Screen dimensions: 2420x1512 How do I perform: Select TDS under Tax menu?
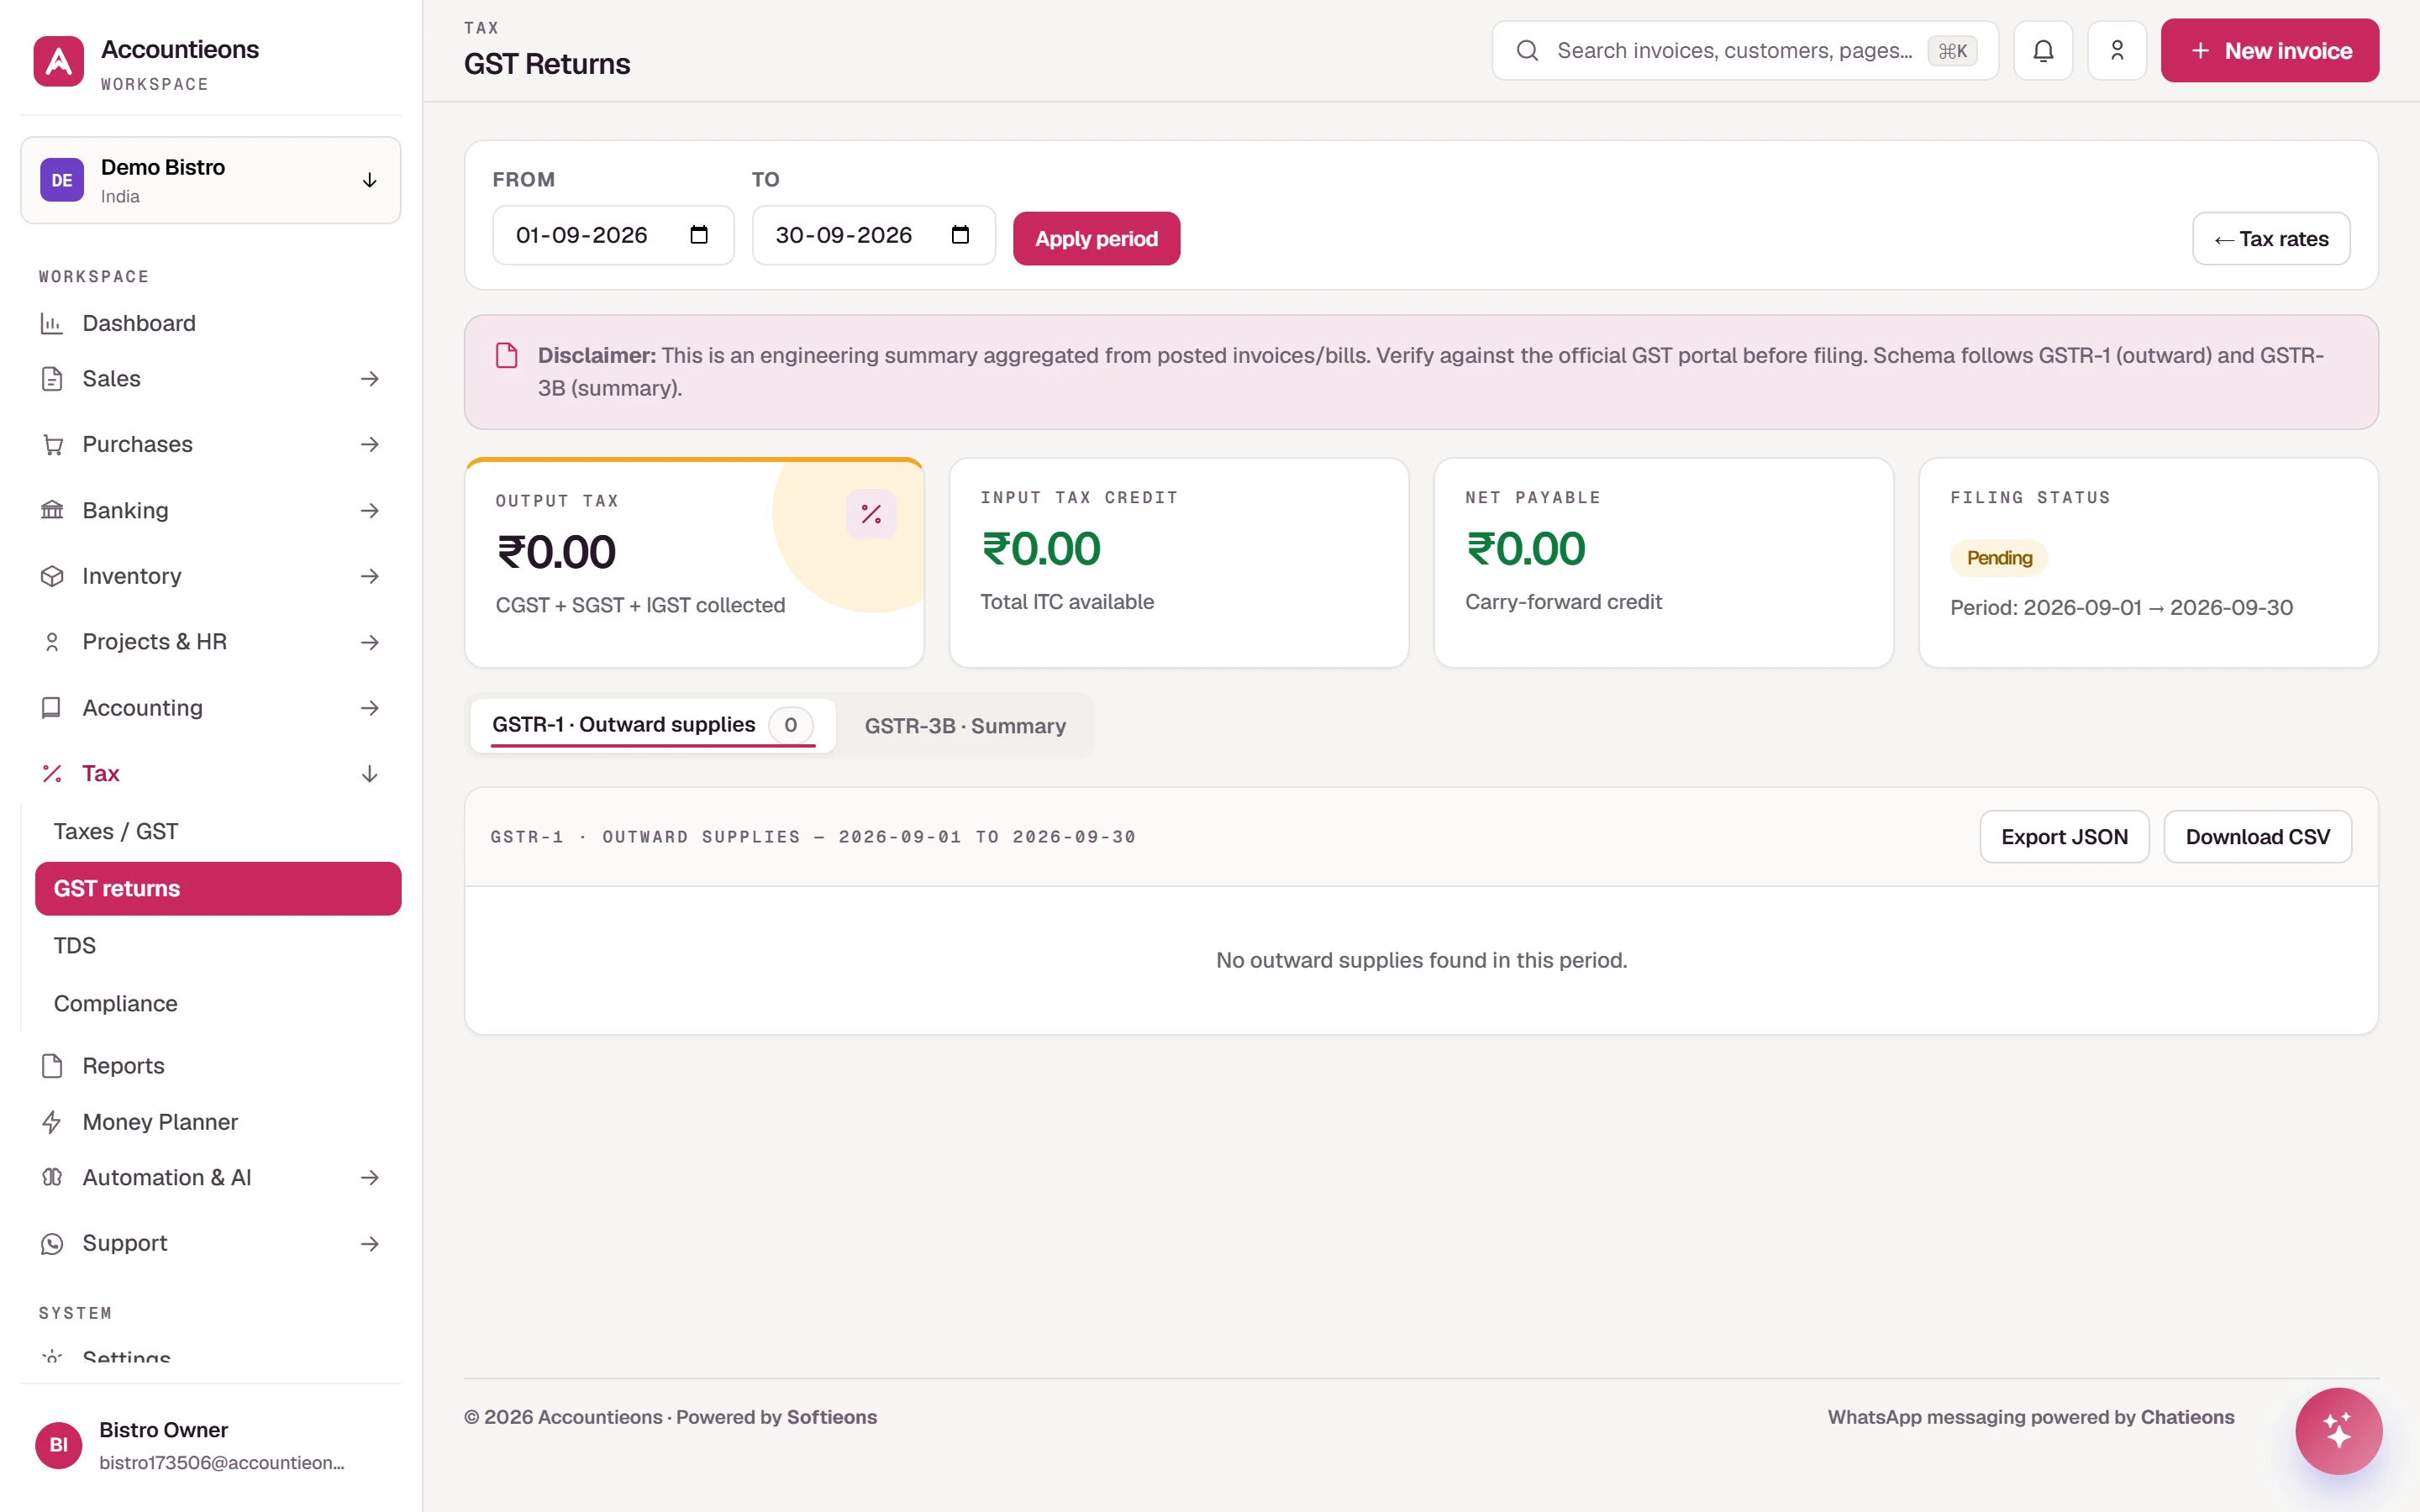(x=75, y=946)
